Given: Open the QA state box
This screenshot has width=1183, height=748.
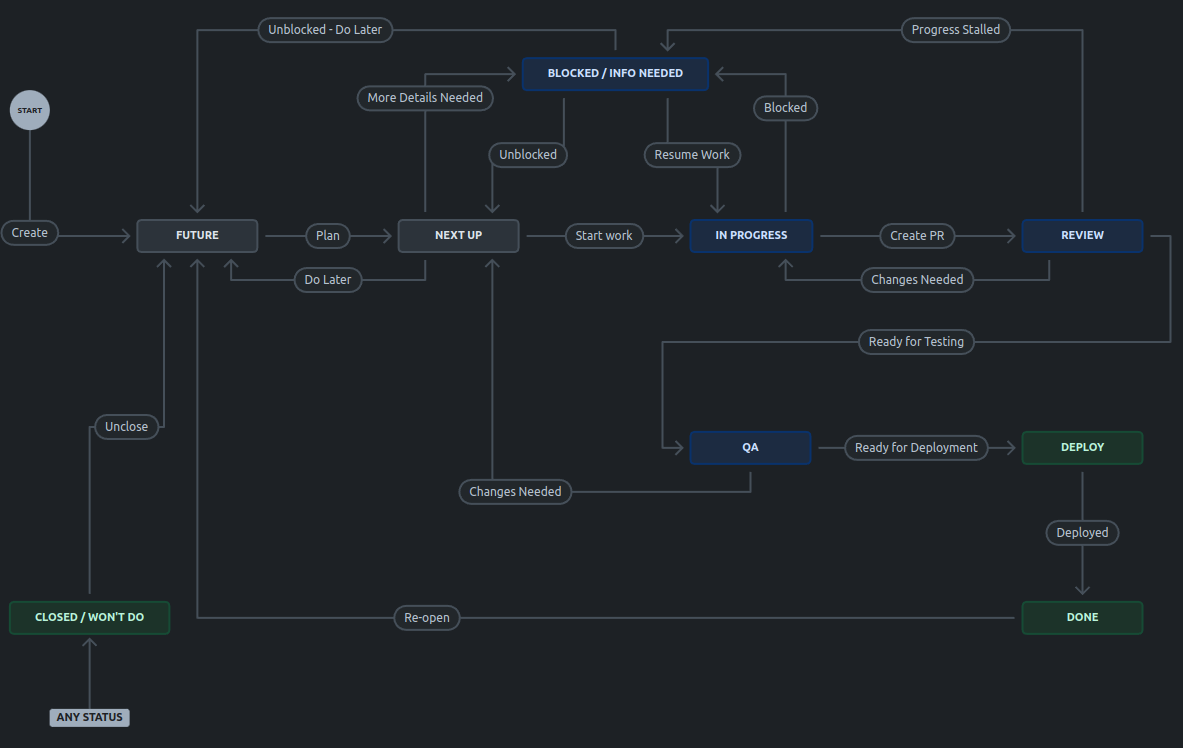Looking at the screenshot, I should 750,447.
